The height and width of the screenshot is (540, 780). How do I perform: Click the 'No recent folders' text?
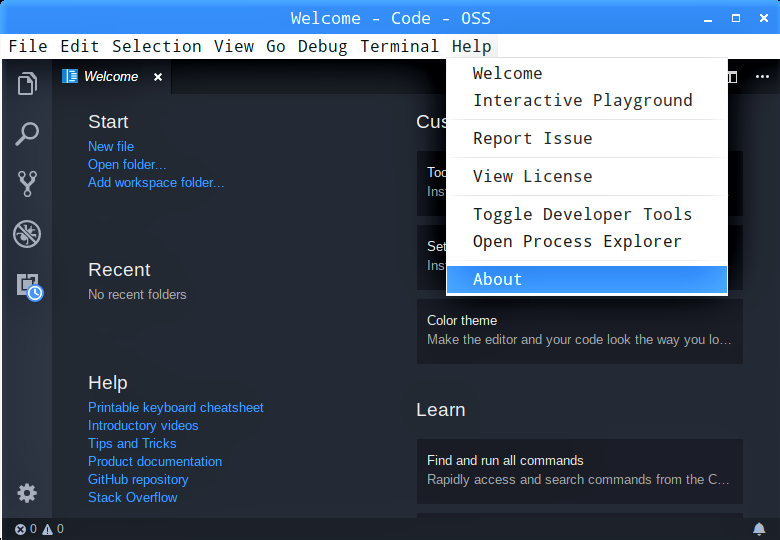137,294
